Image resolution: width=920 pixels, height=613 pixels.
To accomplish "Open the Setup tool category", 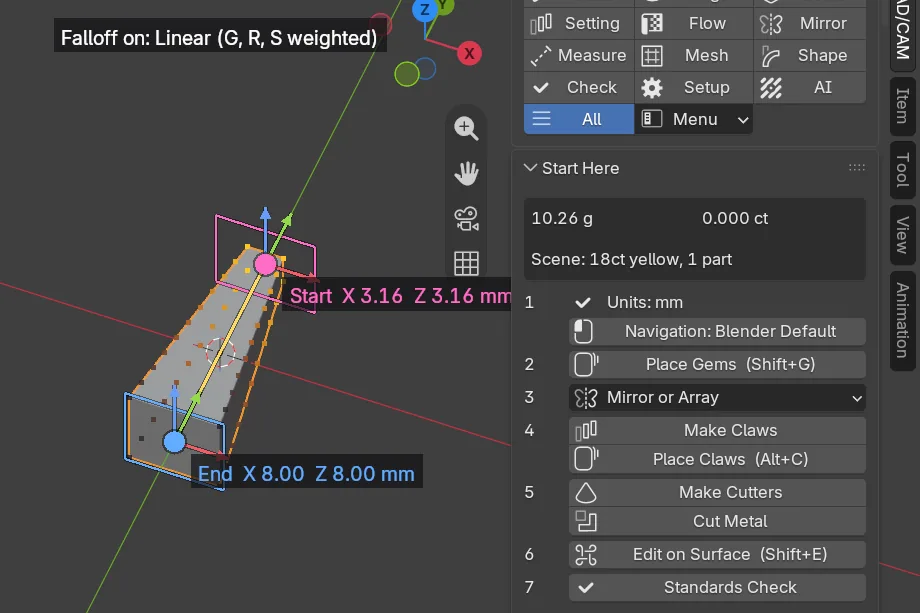I will tap(694, 87).
